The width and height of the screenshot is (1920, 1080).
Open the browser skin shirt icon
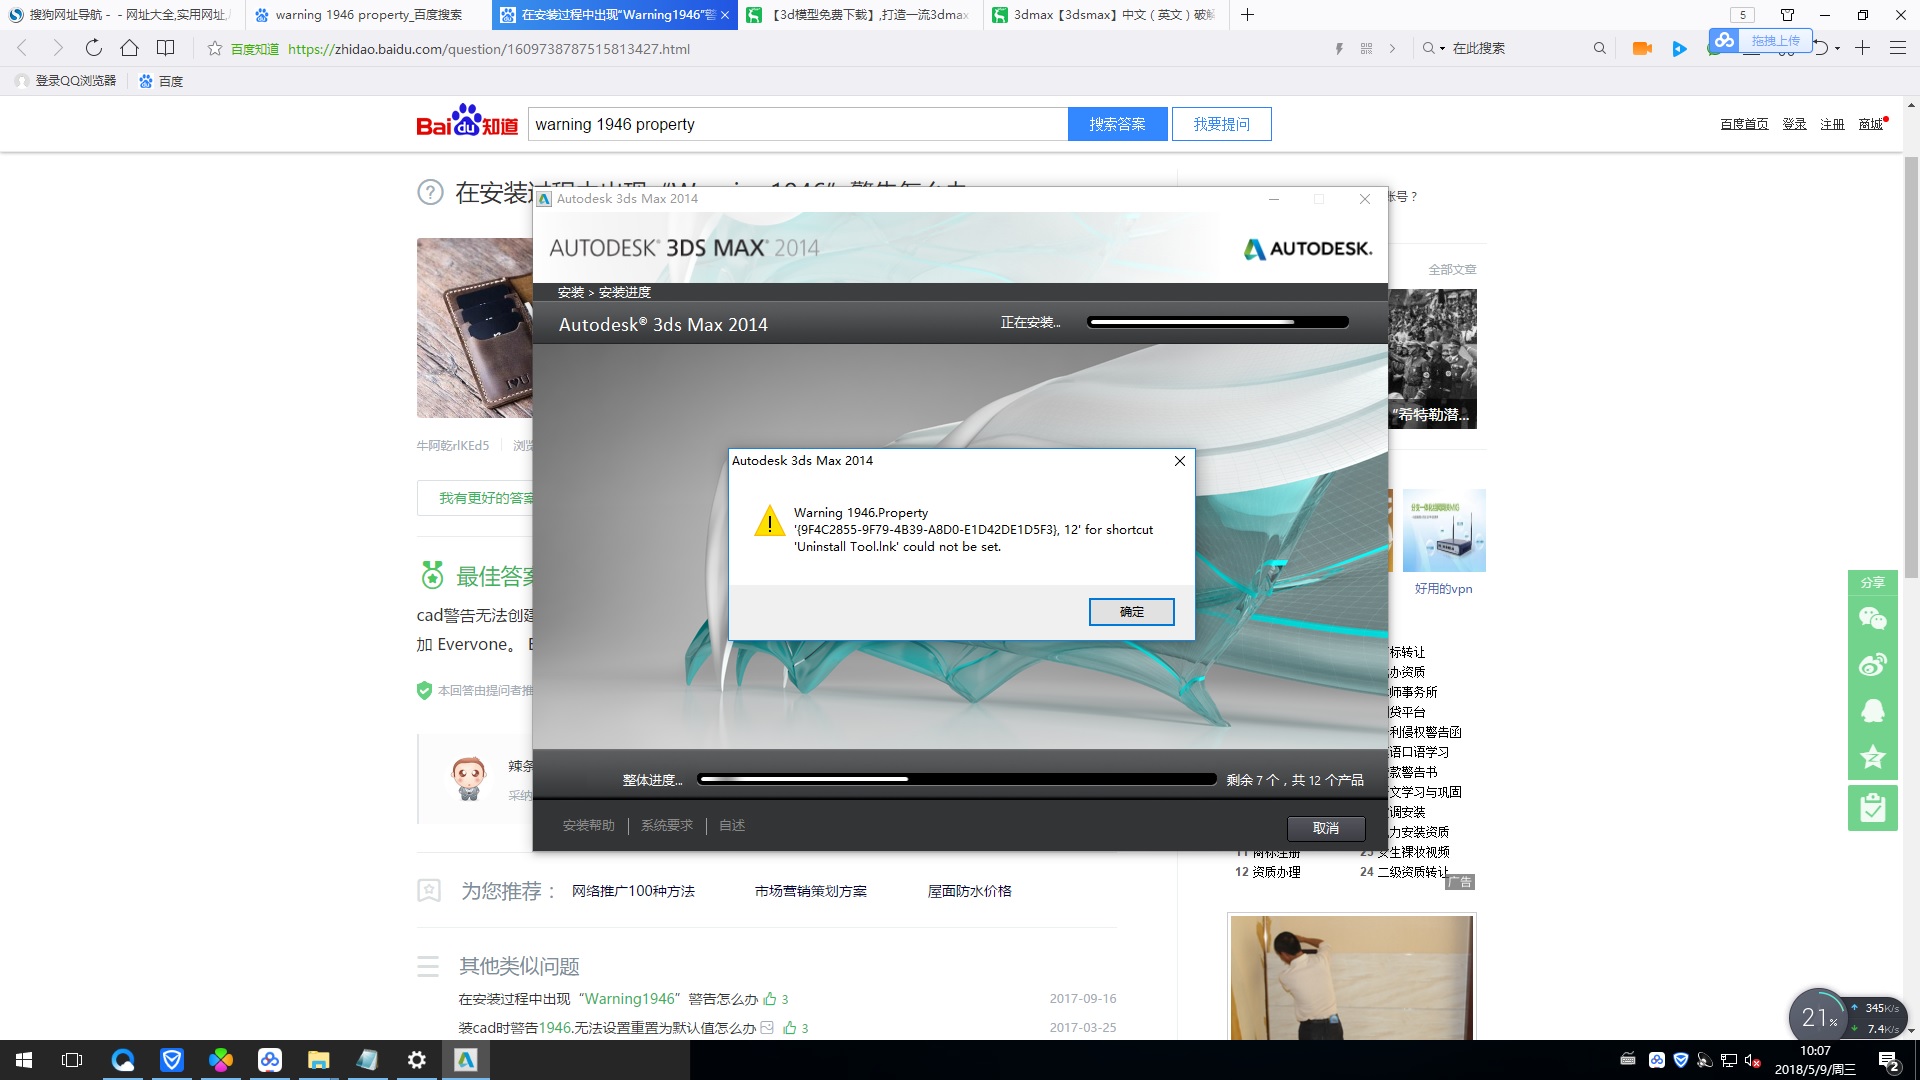tap(1787, 15)
